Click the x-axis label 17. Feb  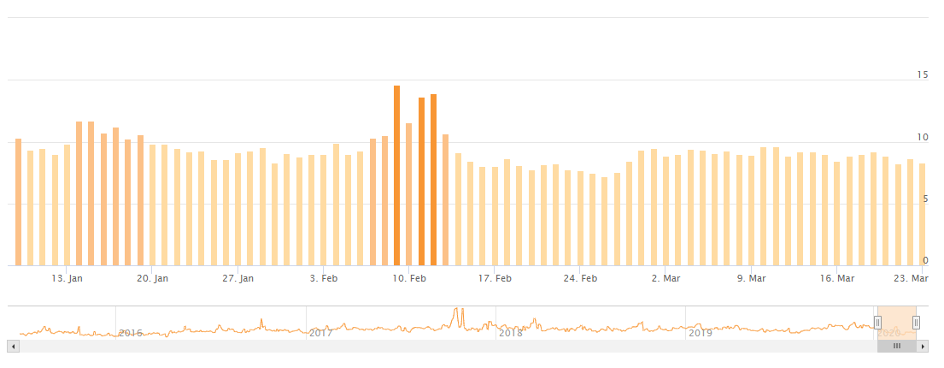click(x=494, y=278)
